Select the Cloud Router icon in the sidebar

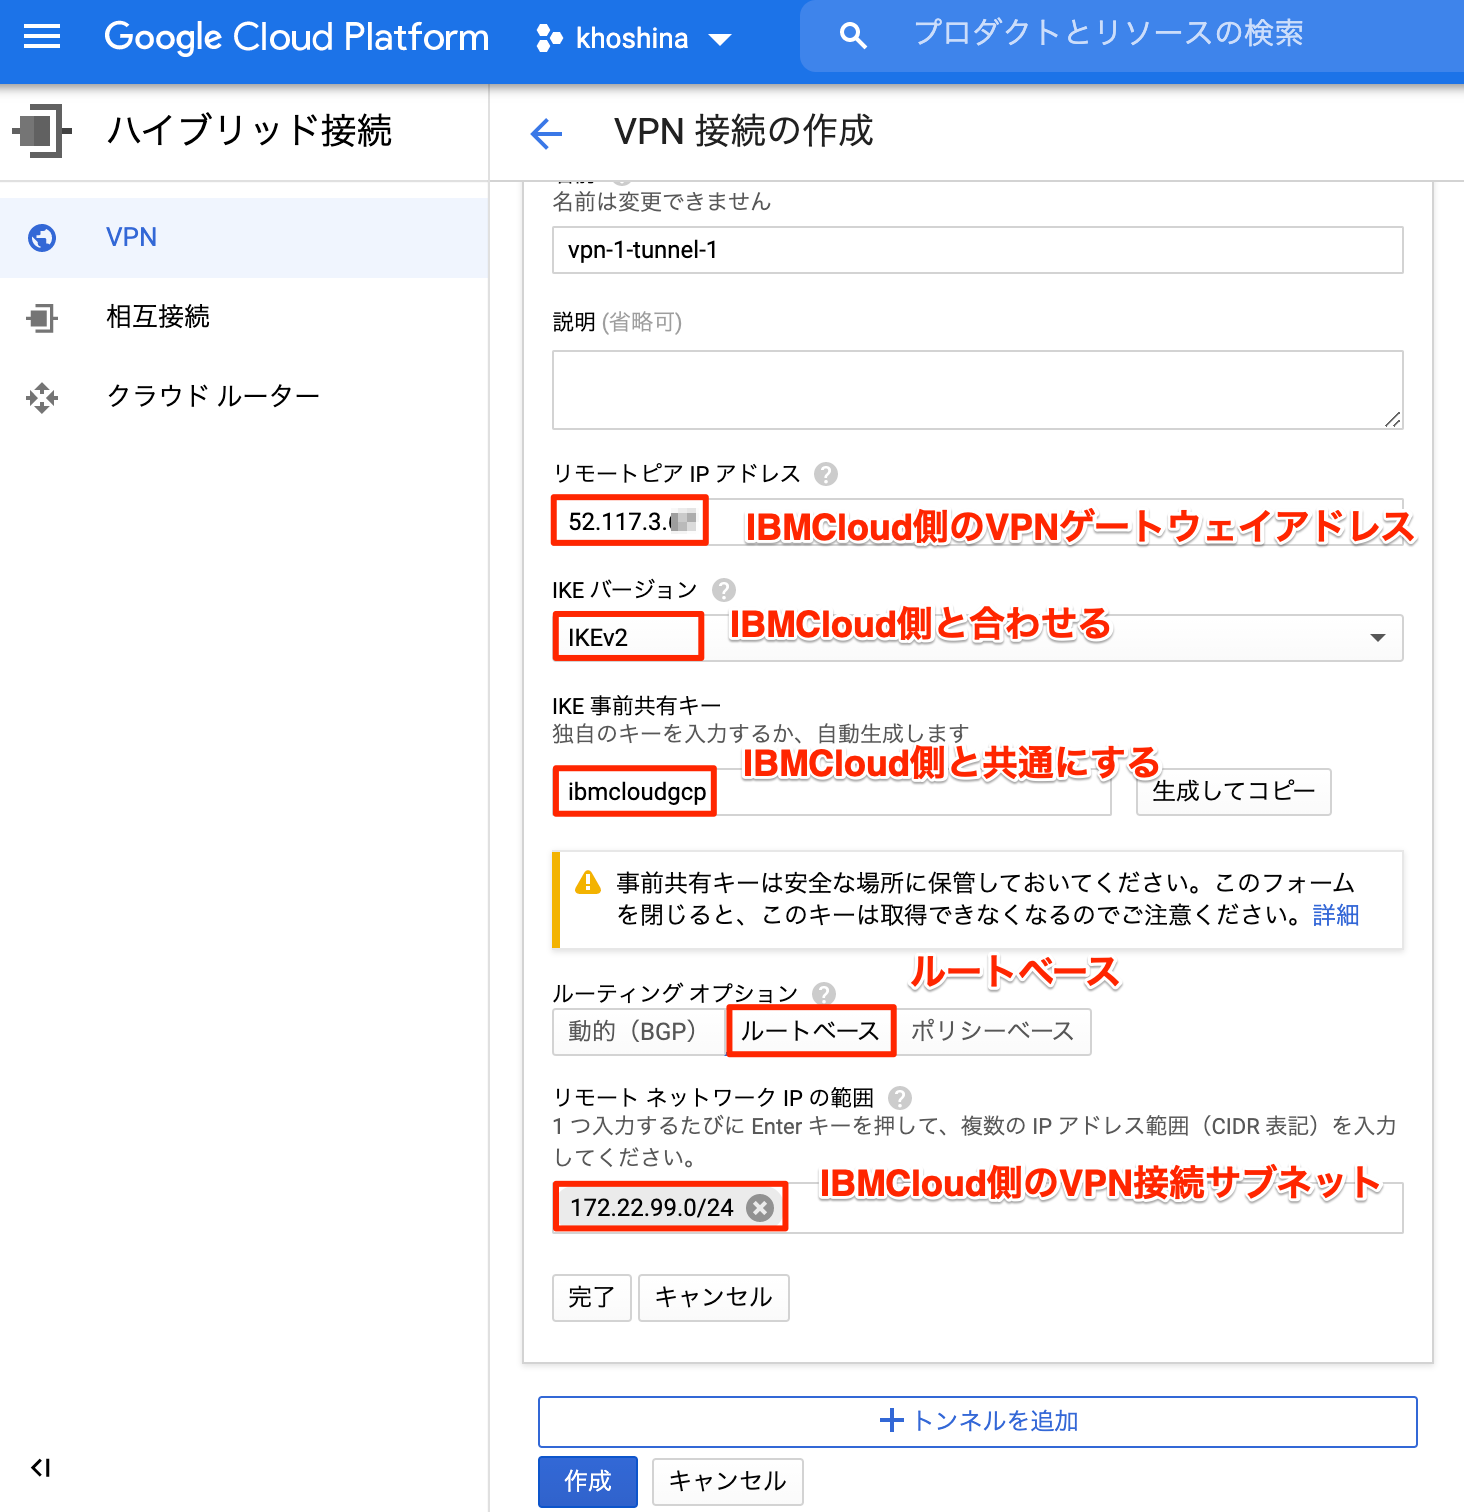click(x=42, y=397)
